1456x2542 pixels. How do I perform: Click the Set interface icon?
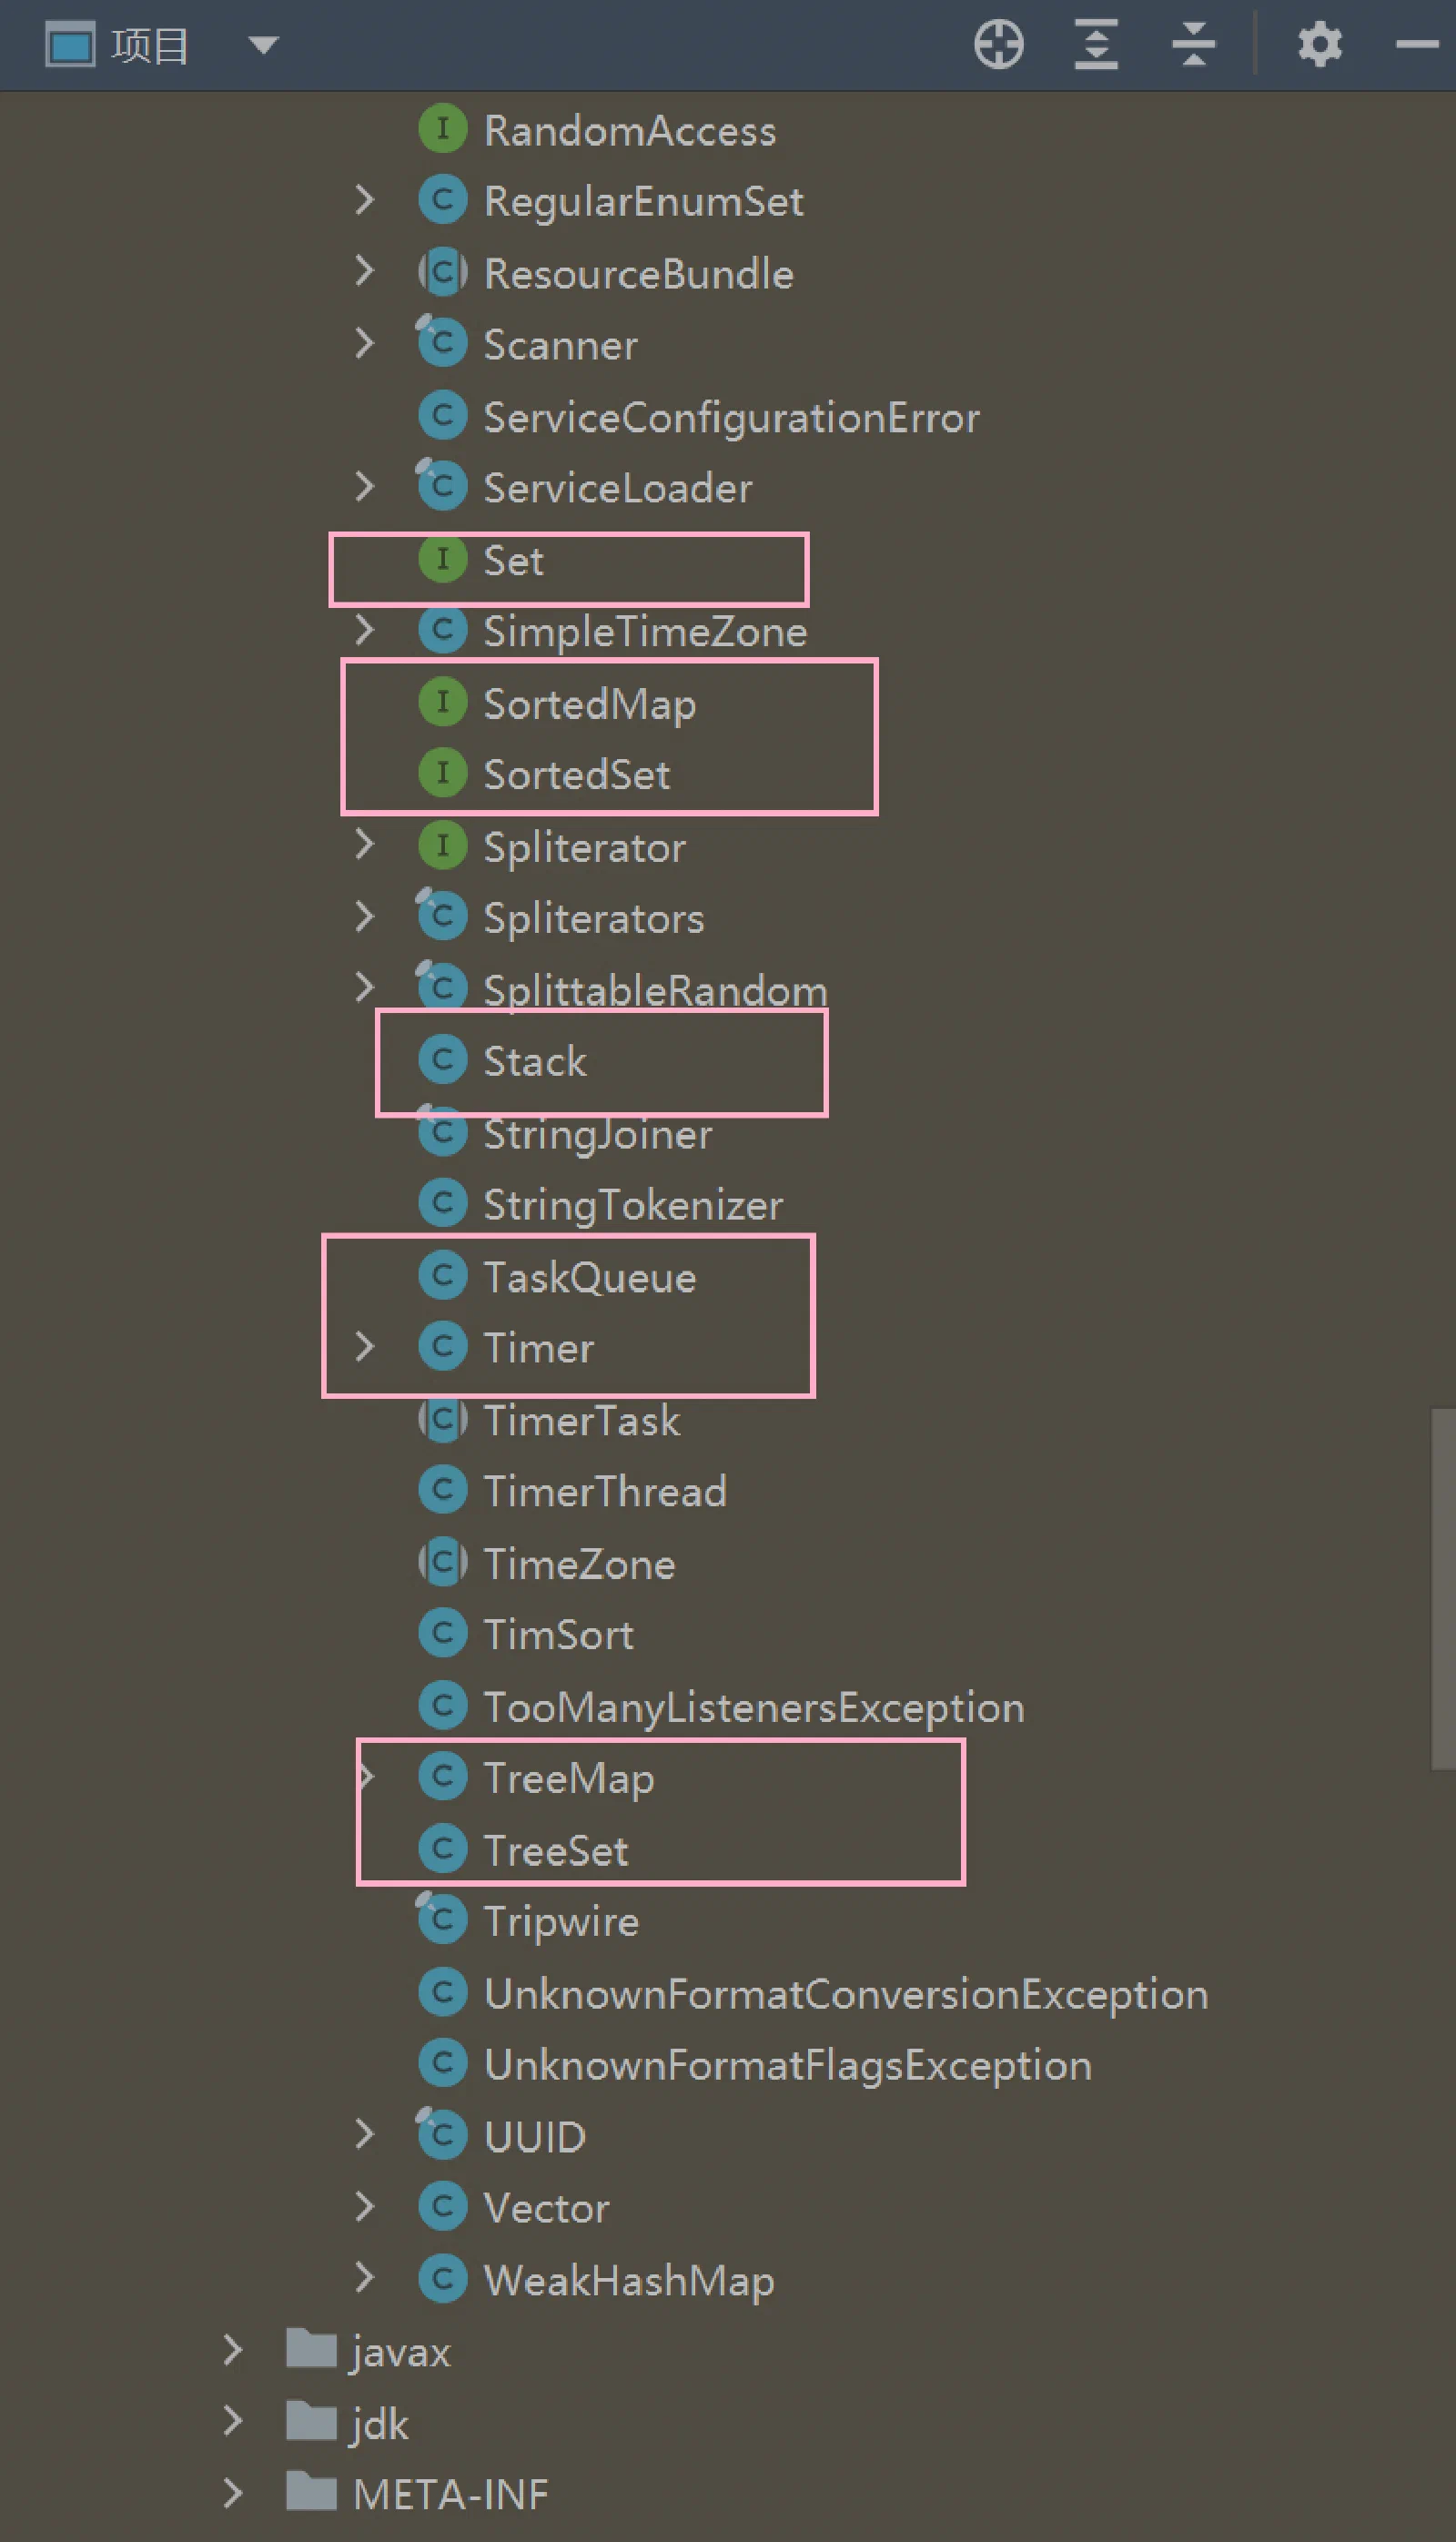click(442, 559)
